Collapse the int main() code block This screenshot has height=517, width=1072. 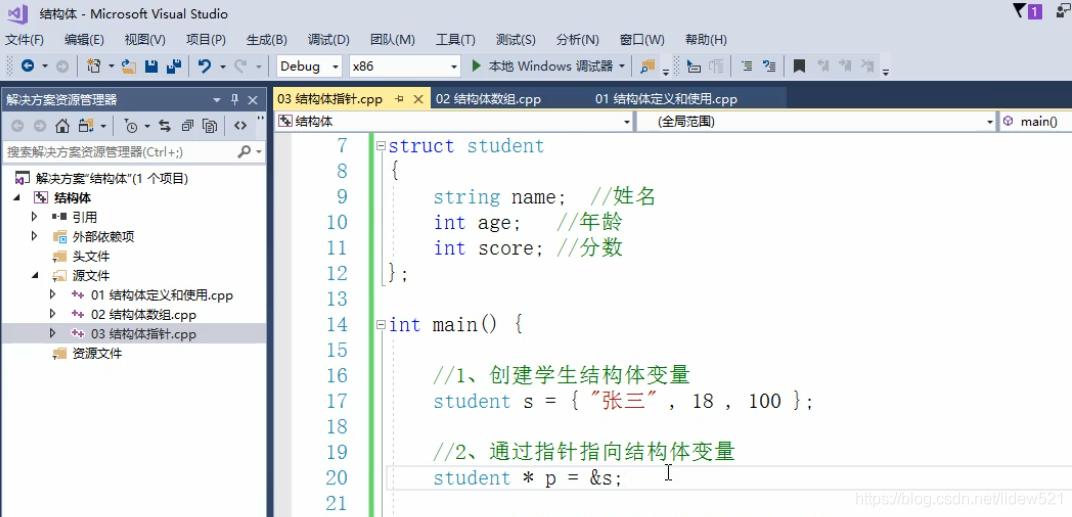pyautogui.click(x=381, y=325)
